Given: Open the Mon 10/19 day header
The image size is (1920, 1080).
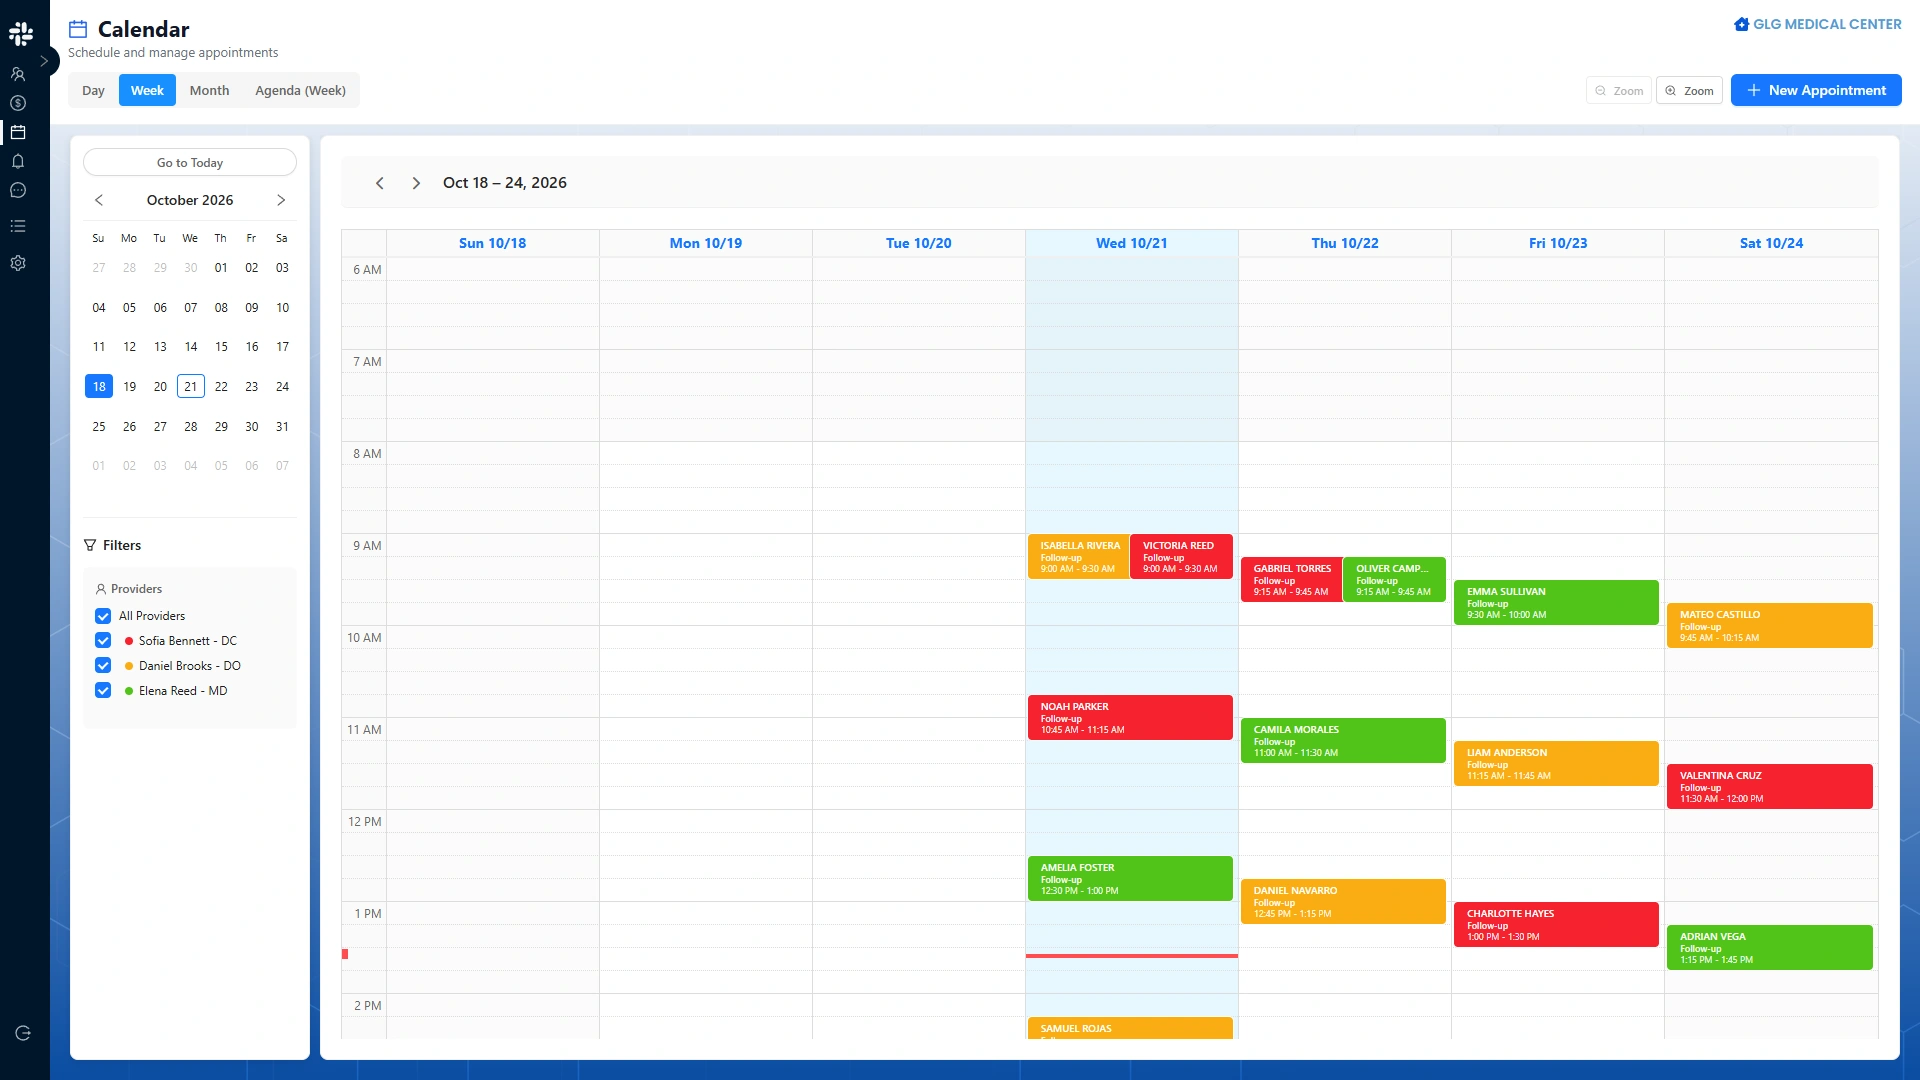Looking at the screenshot, I should (705, 243).
